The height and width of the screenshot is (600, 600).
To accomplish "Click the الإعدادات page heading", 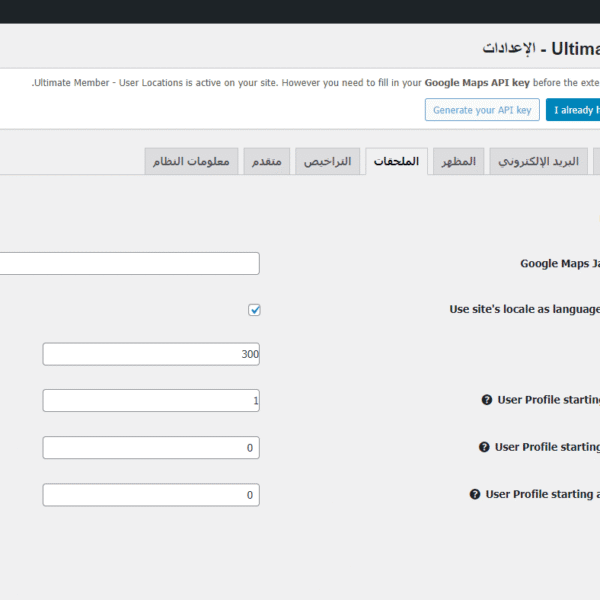I will (x=509, y=49).
